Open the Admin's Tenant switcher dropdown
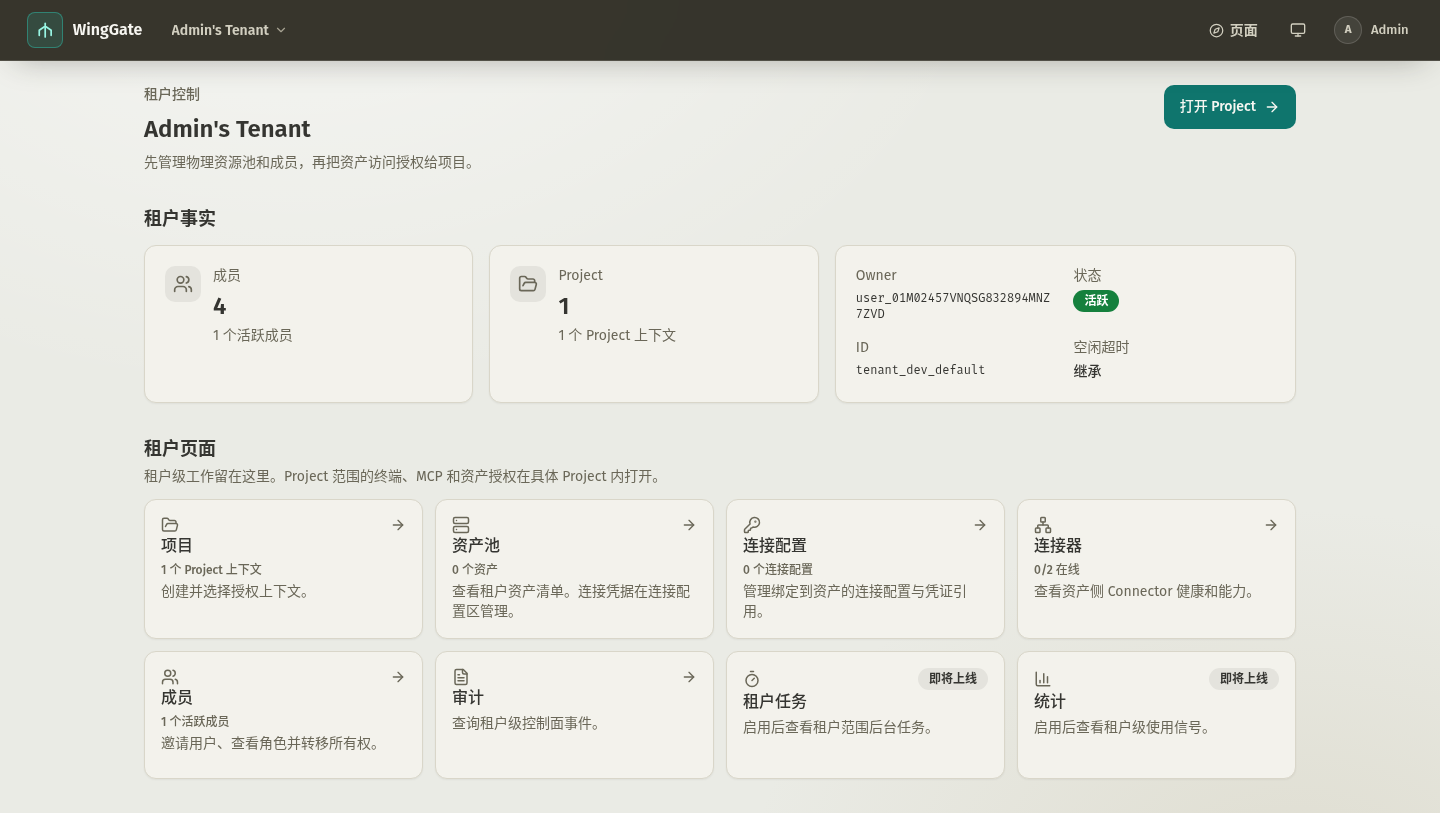Screen dimensions: 1440x813 click(x=229, y=30)
